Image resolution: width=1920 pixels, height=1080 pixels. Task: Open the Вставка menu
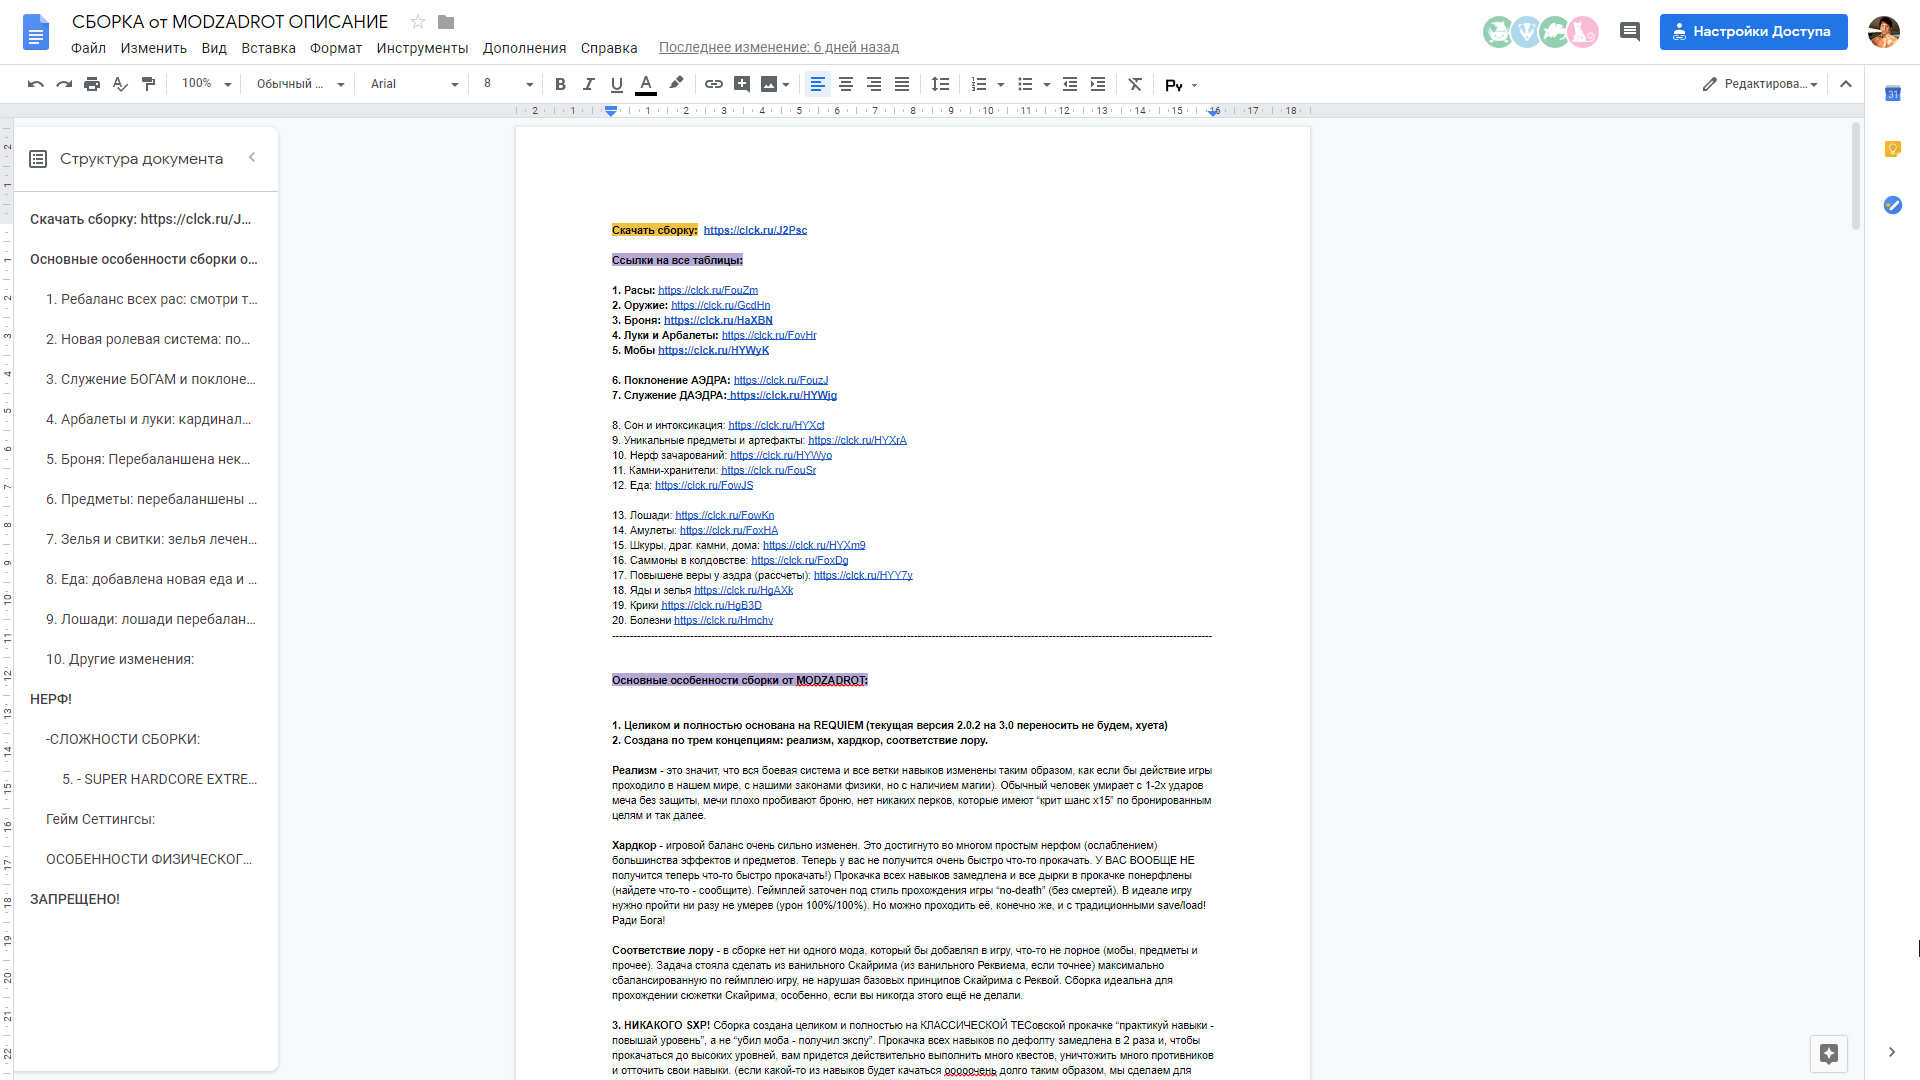tap(268, 48)
